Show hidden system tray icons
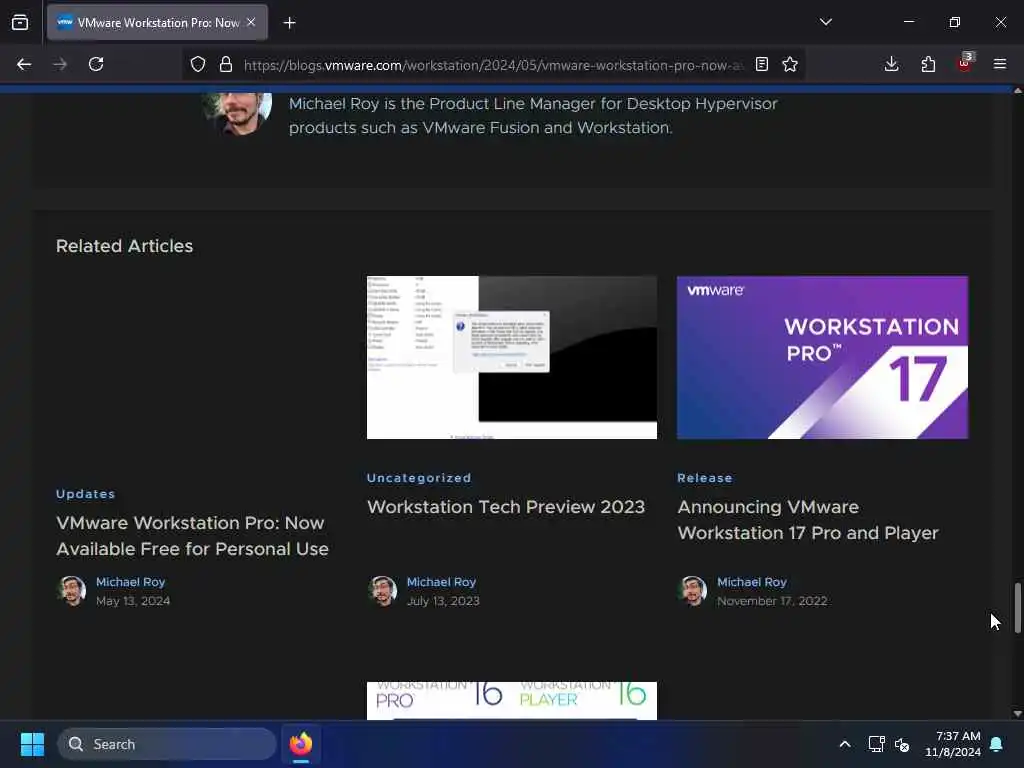The image size is (1024, 768). pyautogui.click(x=844, y=744)
